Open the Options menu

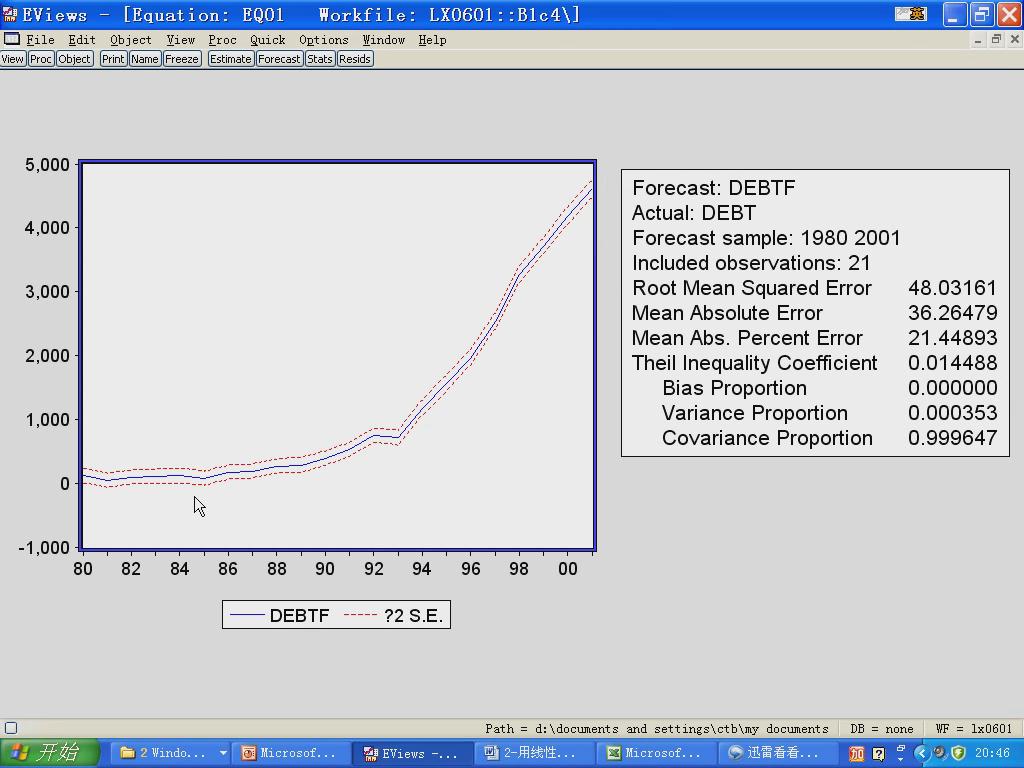coord(323,40)
